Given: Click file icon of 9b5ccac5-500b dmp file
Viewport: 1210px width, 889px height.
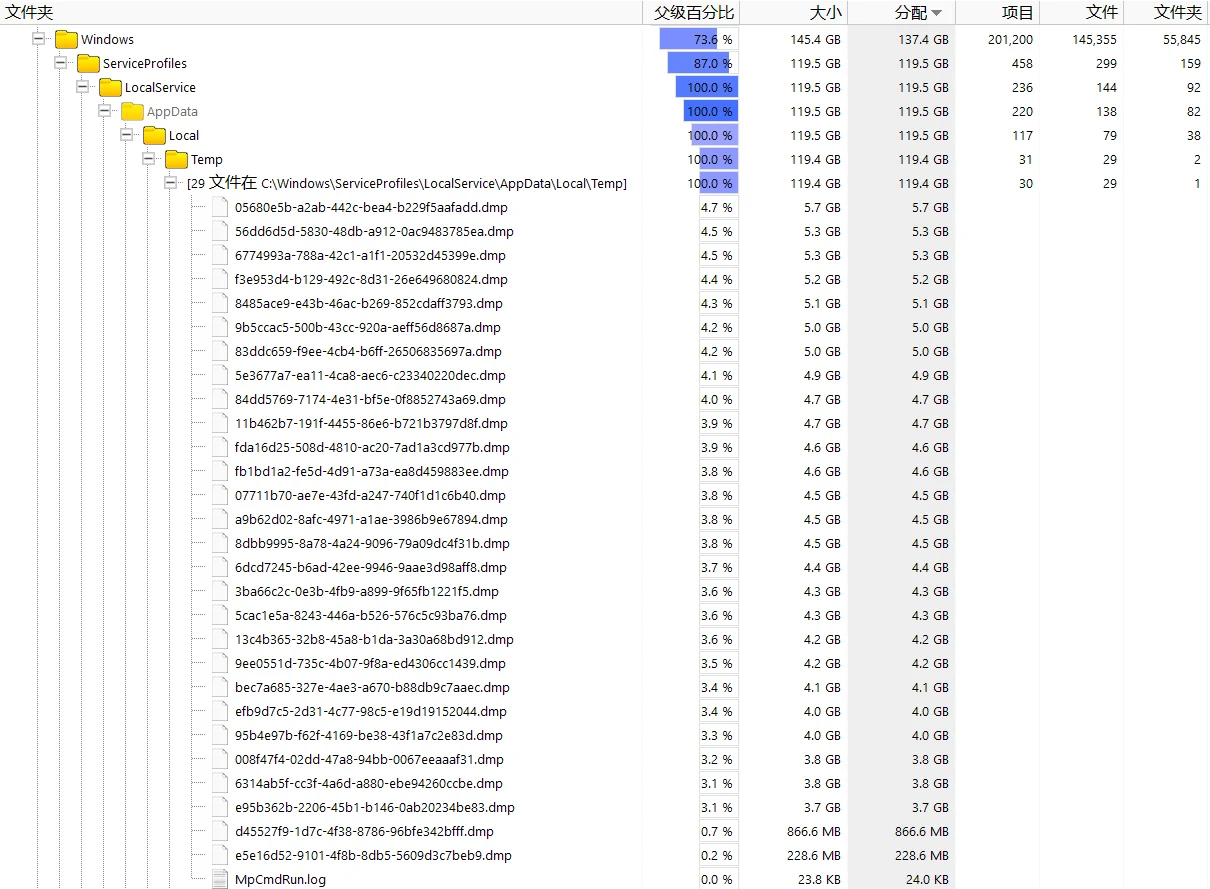Looking at the screenshot, I should coord(220,327).
